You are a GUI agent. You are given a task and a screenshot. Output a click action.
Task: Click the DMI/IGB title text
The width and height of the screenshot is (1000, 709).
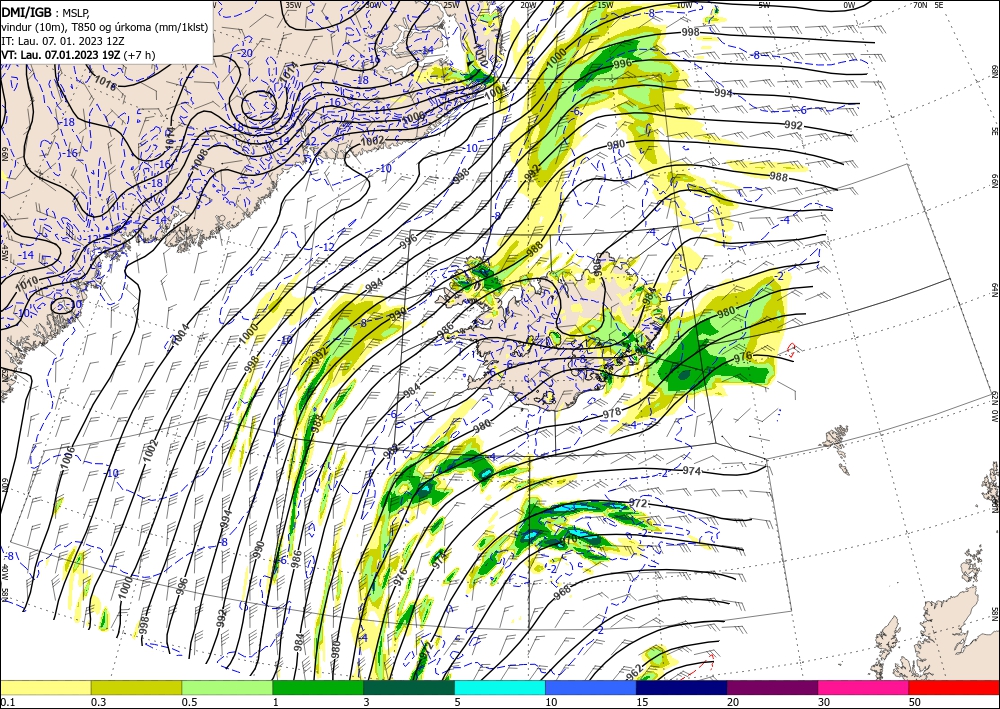[27, 11]
